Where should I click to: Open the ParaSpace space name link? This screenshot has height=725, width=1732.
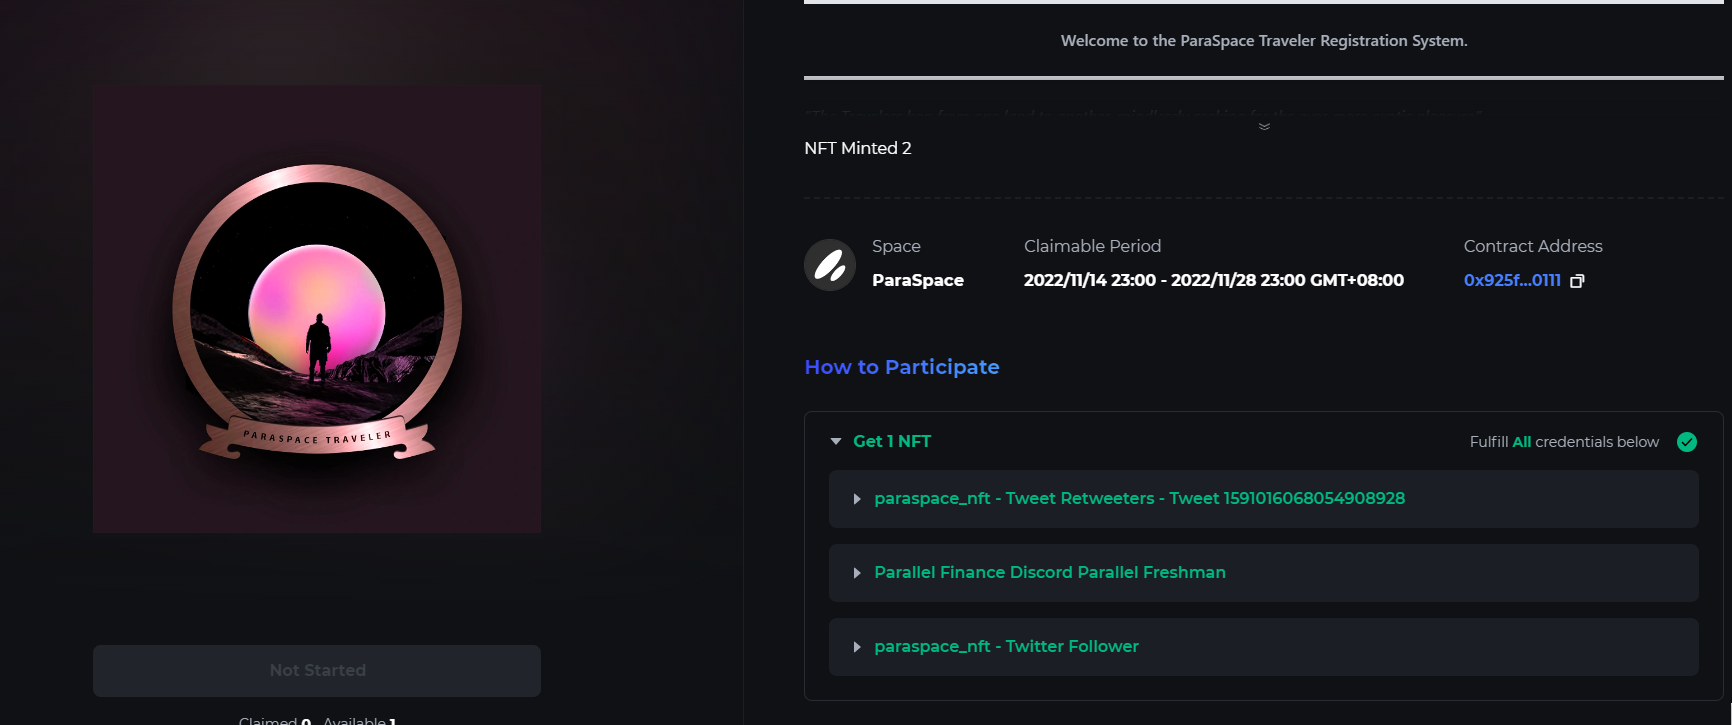point(917,281)
